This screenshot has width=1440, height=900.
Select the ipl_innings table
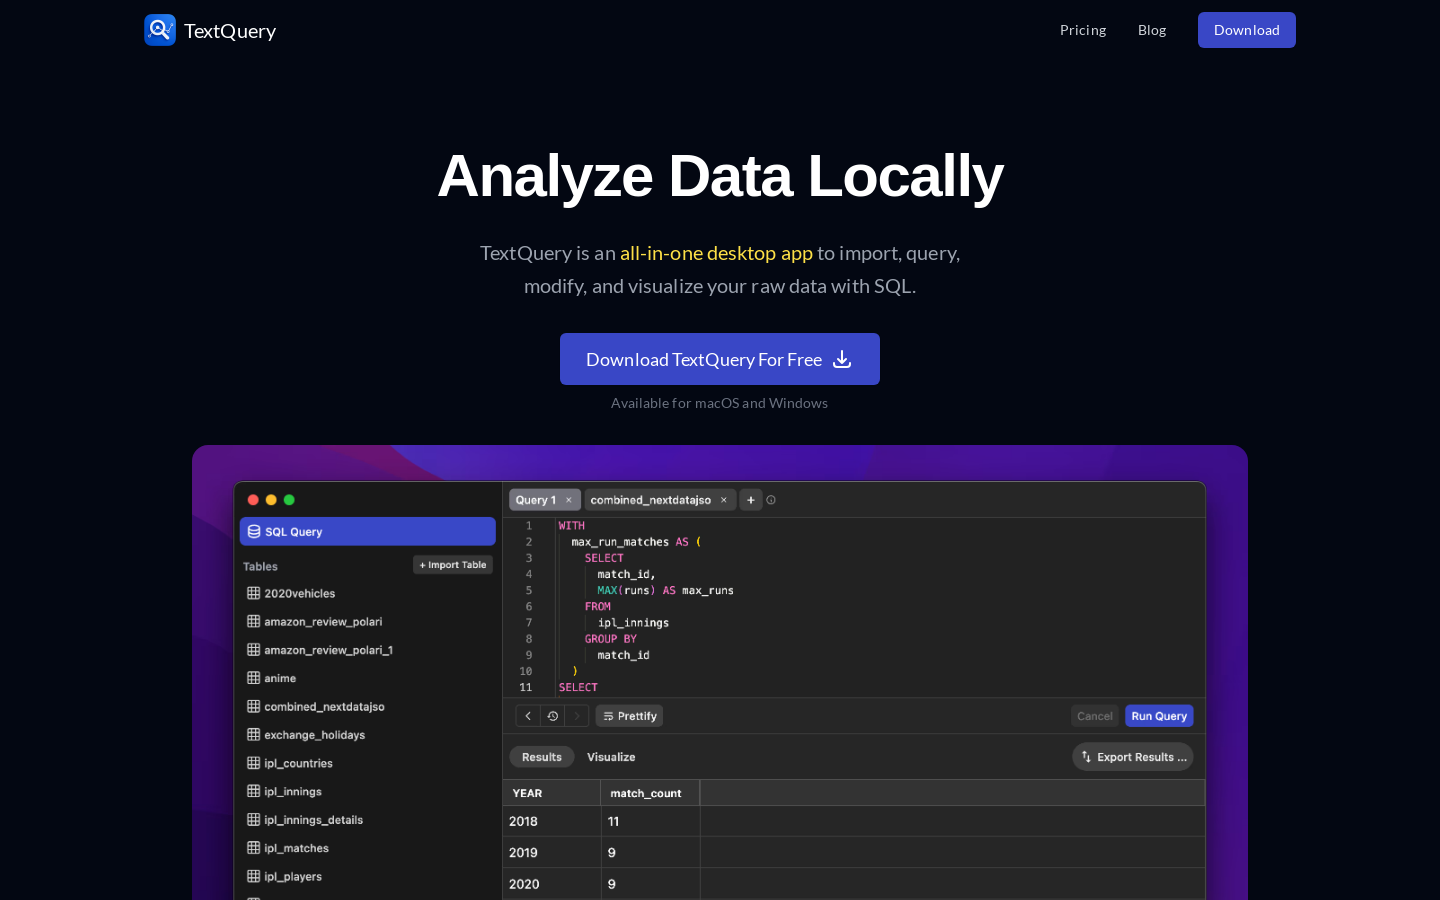point(292,791)
